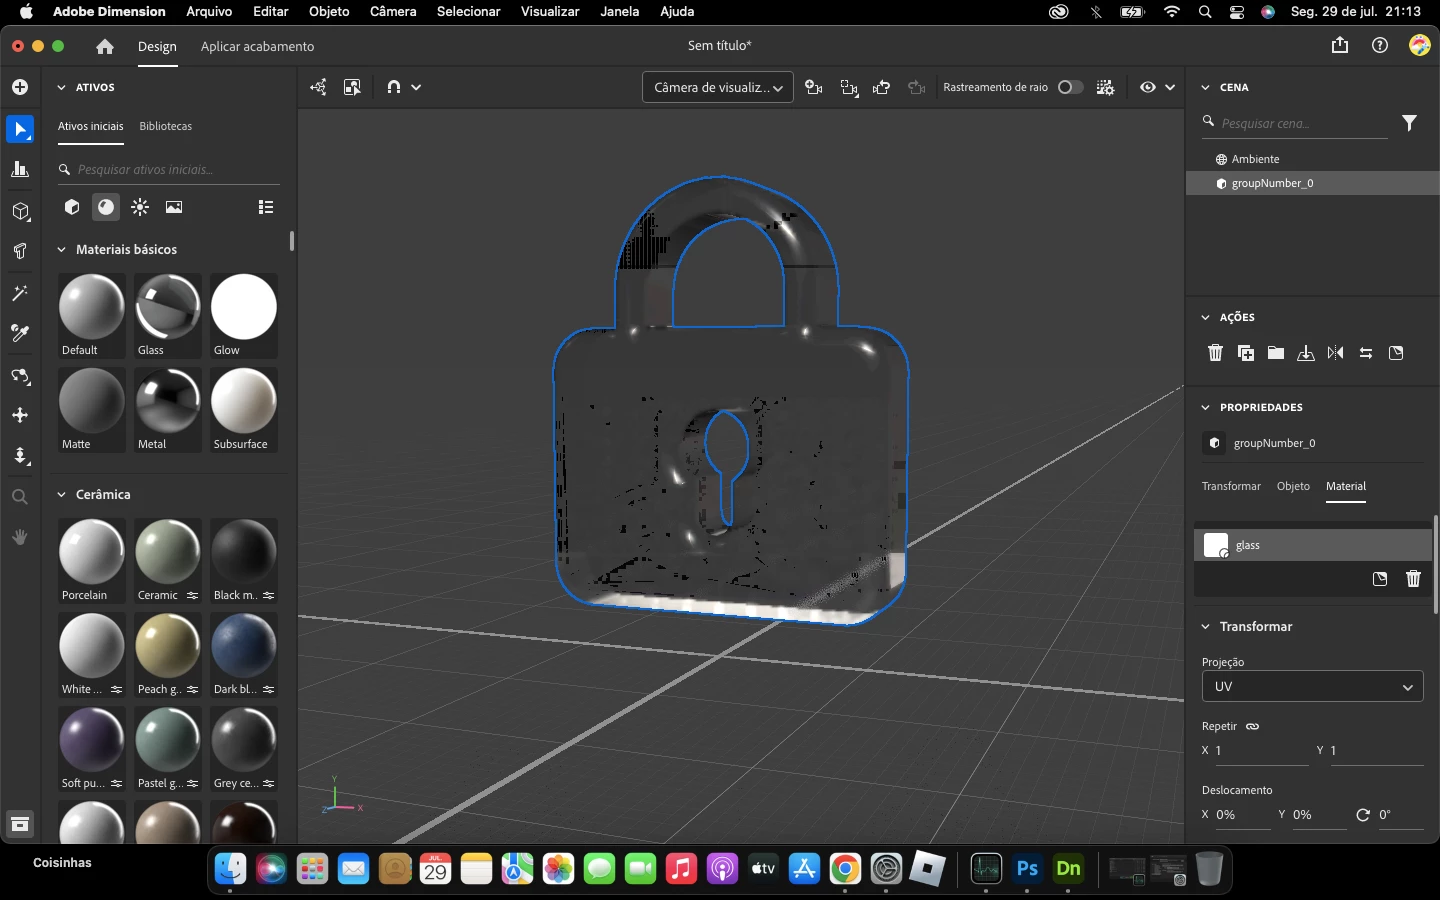Screen dimensions: 1440x900
Task: Toggle the eye visibility icon in the canvas toolbar
Action: (x=1147, y=87)
